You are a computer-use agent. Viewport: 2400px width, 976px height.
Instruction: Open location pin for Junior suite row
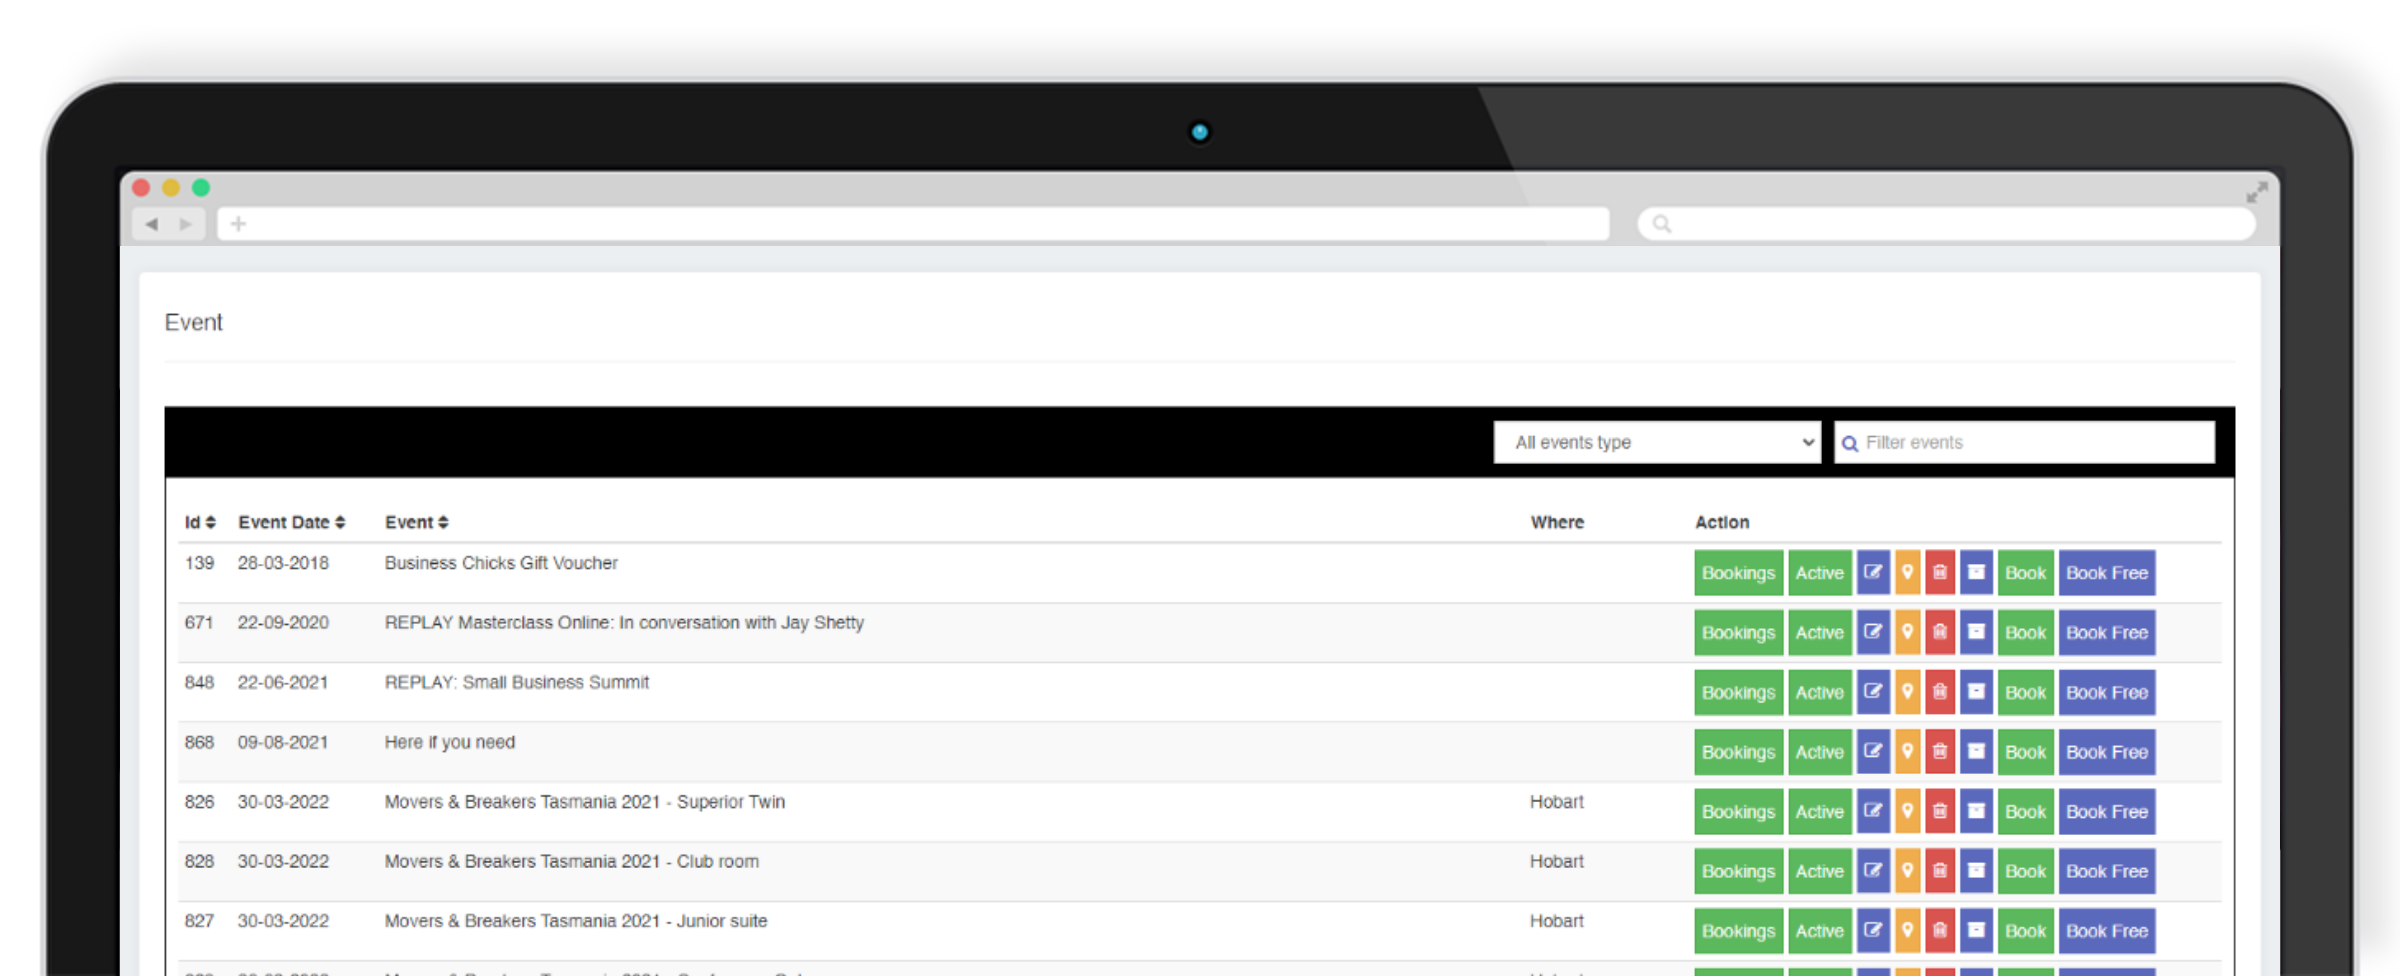(1908, 931)
